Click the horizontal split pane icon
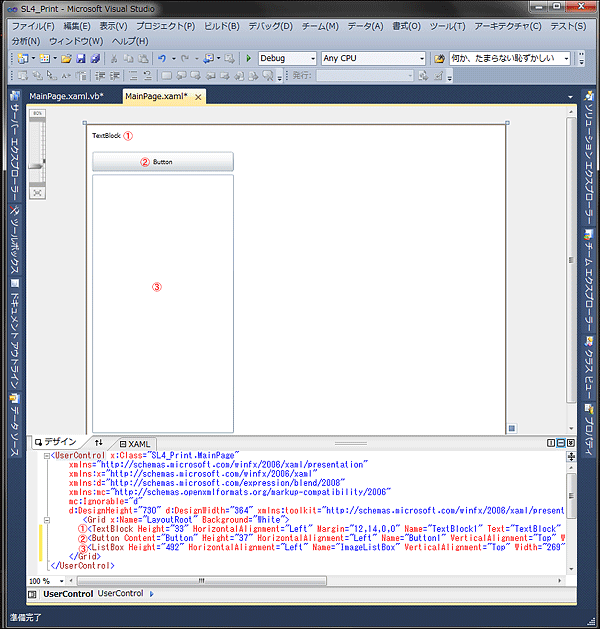Image resolution: width=600 pixels, height=629 pixels. [x=560, y=442]
